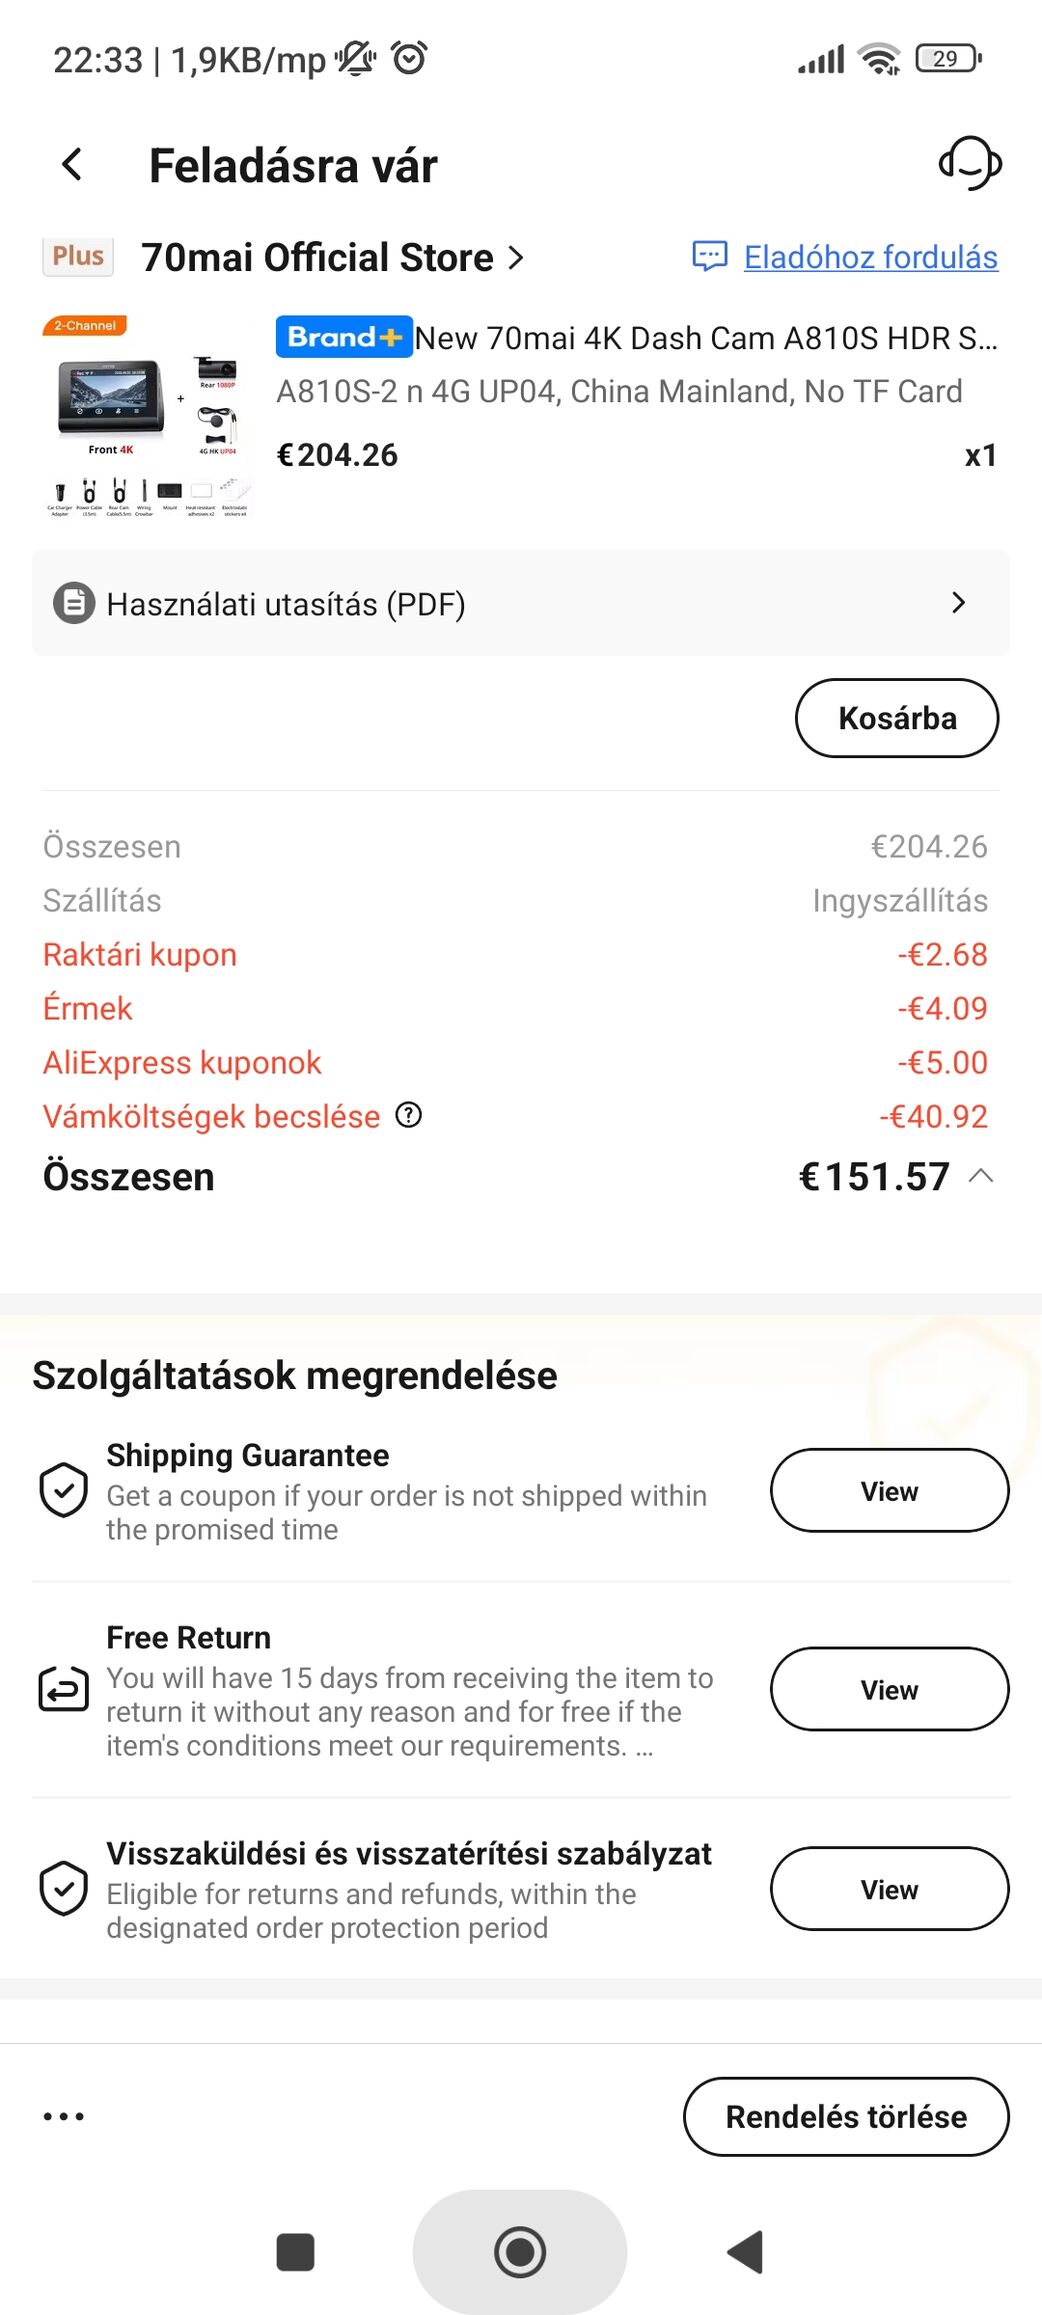The height and width of the screenshot is (2315, 1042).
Task: View Shipping Guarantee details
Action: coord(888,1490)
